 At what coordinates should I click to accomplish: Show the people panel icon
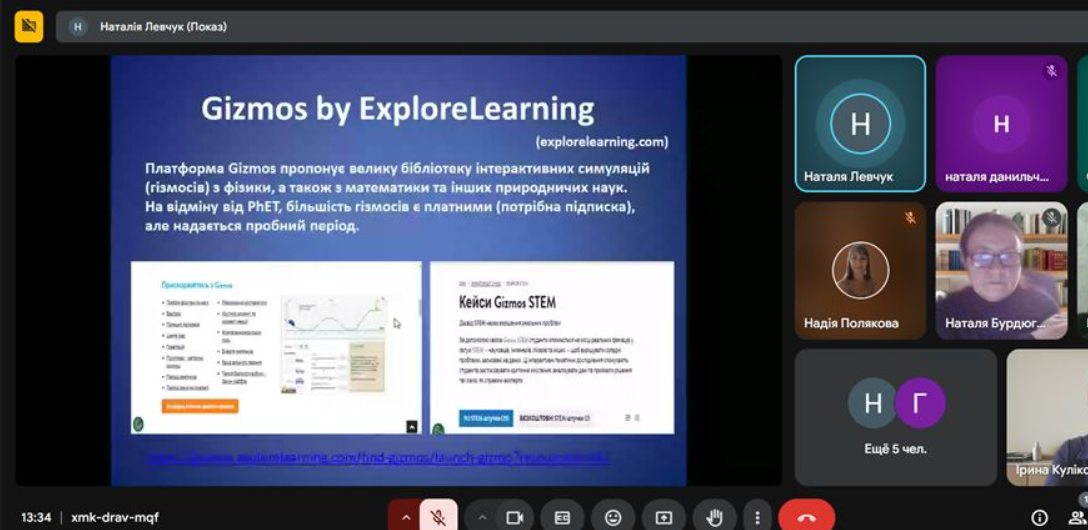pos(1076,518)
